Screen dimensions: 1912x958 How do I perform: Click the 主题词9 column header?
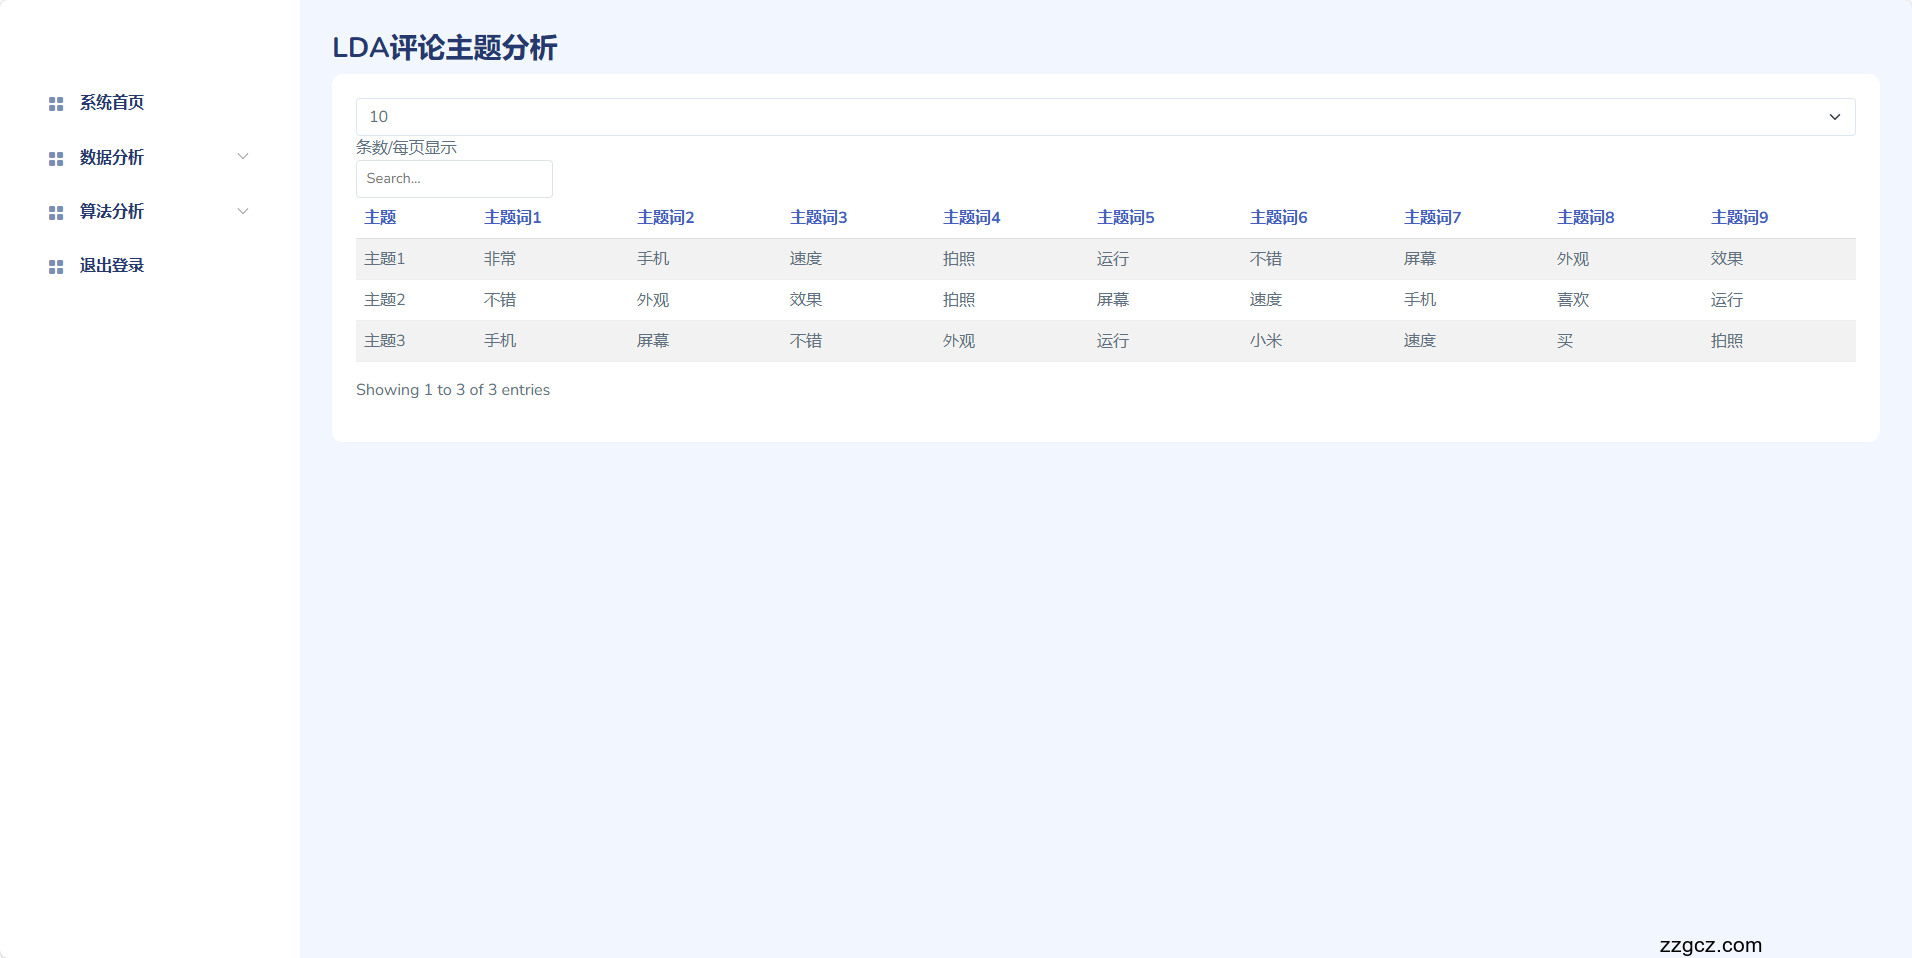click(x=1738, y=217)
